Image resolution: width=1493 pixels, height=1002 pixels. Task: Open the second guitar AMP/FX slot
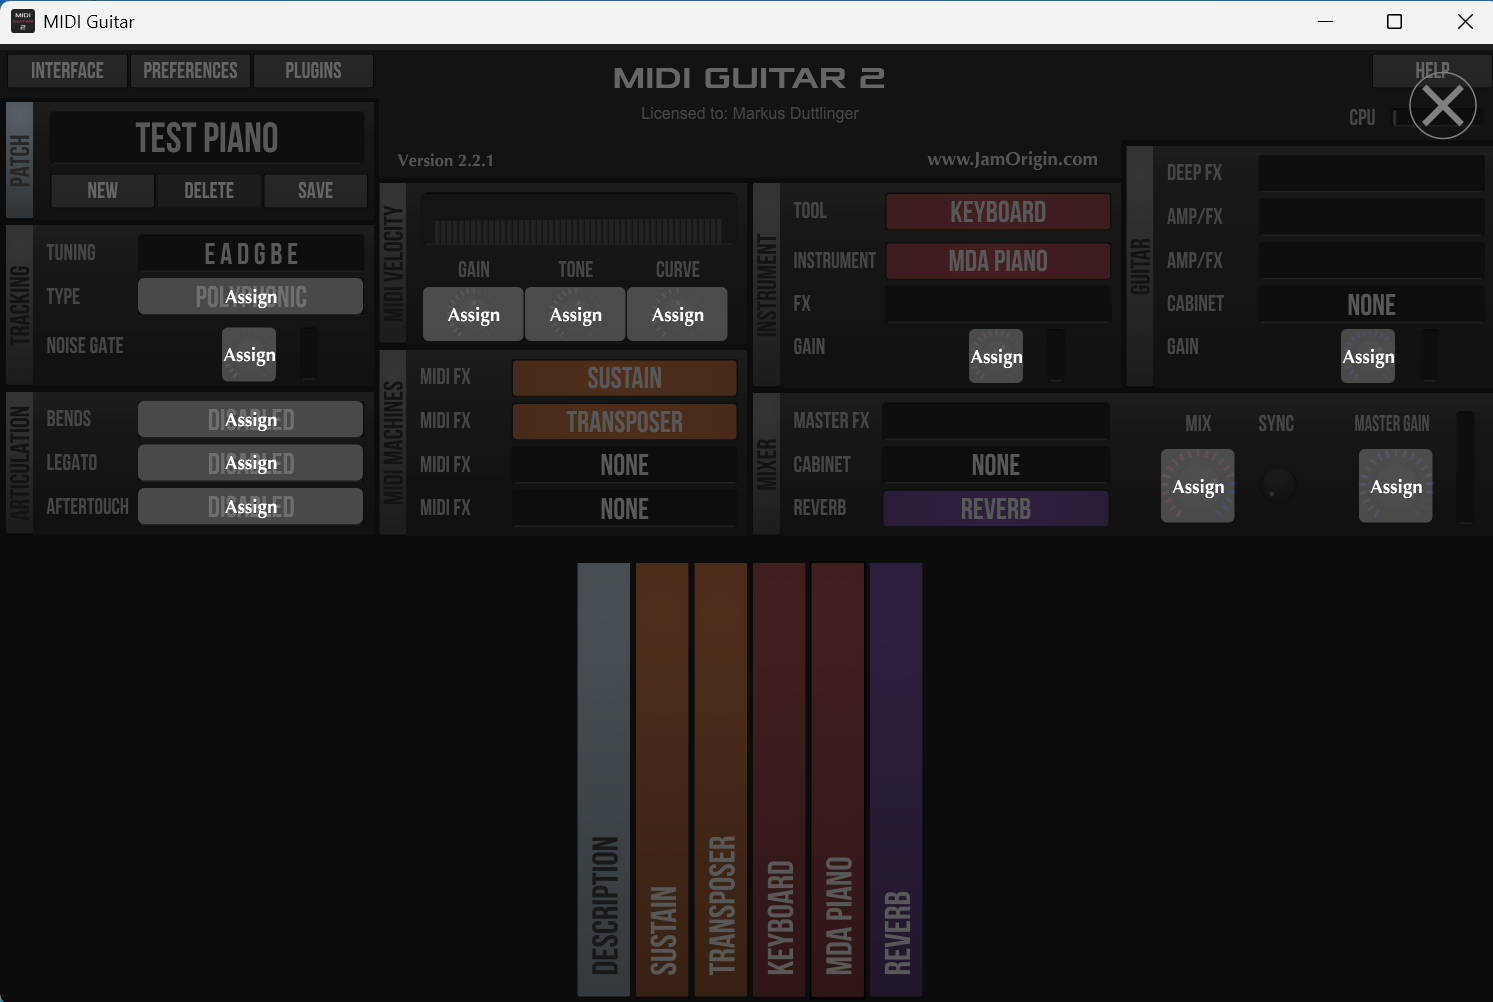tap(1371, 261)
